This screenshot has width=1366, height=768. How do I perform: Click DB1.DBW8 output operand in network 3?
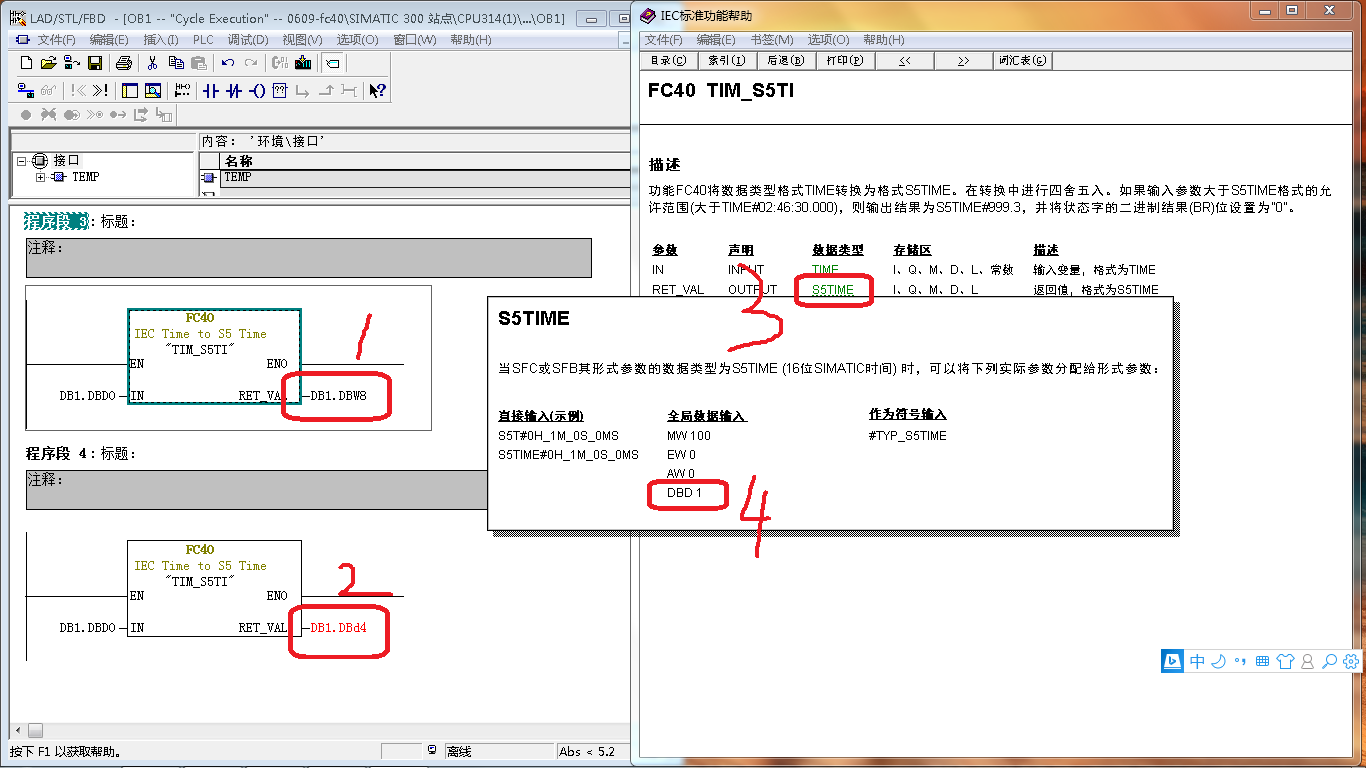[339, 395]
